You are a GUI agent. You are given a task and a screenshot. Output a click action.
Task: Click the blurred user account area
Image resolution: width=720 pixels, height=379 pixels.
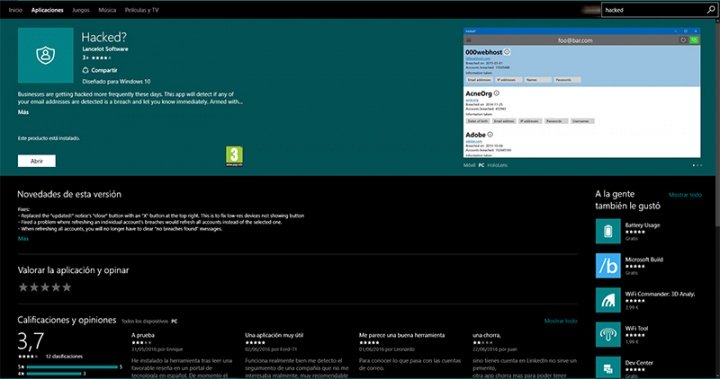click(x=590, y=10)
